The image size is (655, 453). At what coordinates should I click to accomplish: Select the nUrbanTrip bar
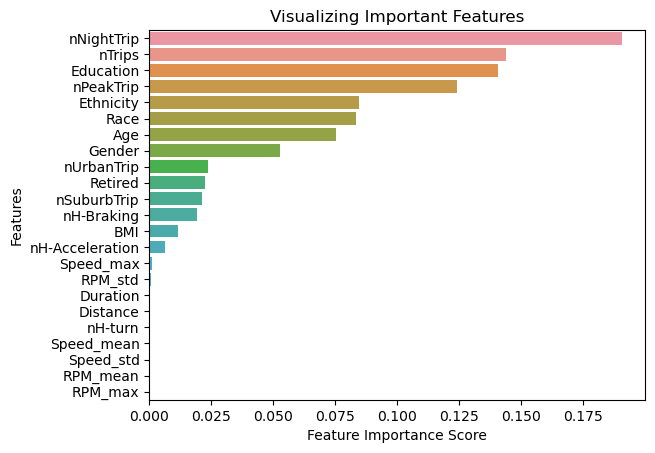[179, 167]
